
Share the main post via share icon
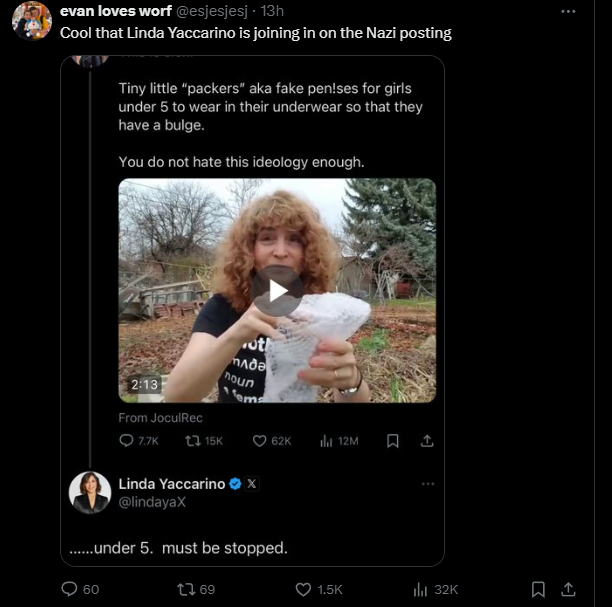click(568, 589)
